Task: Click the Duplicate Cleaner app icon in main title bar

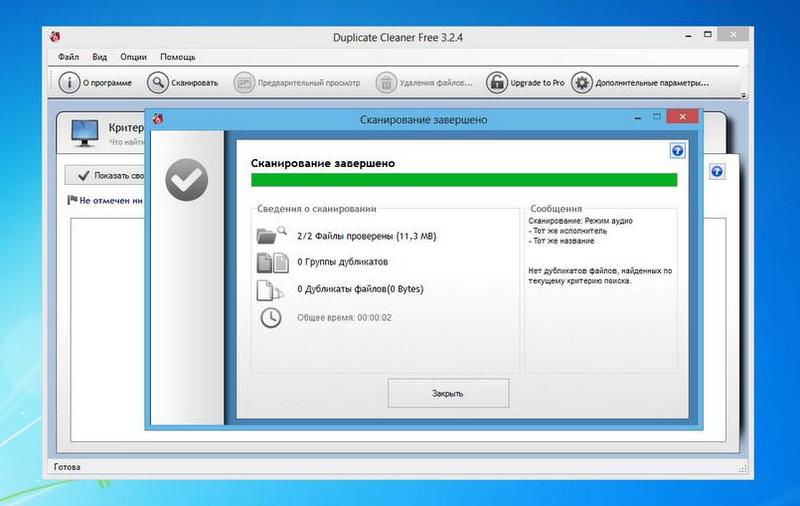Action: (55, 37)
